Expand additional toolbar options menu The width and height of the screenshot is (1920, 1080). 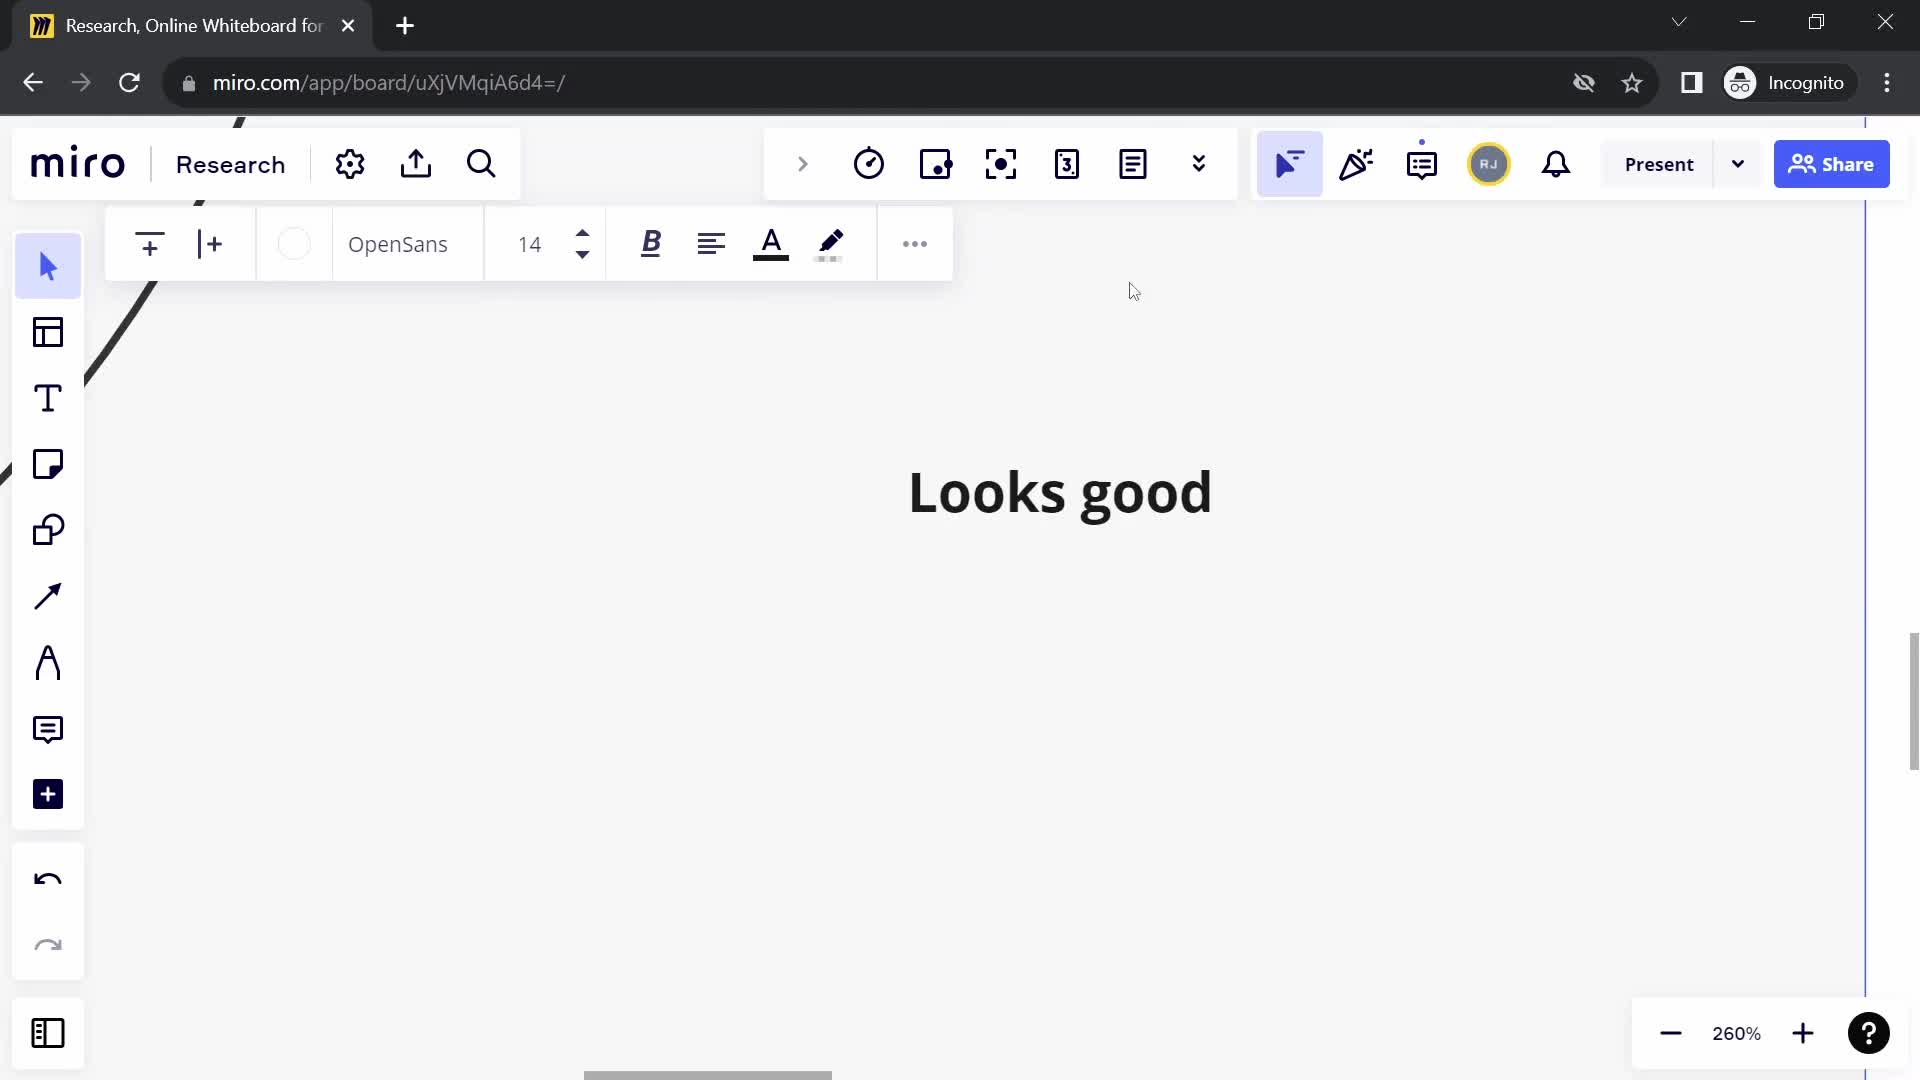[x=915, y=244]
